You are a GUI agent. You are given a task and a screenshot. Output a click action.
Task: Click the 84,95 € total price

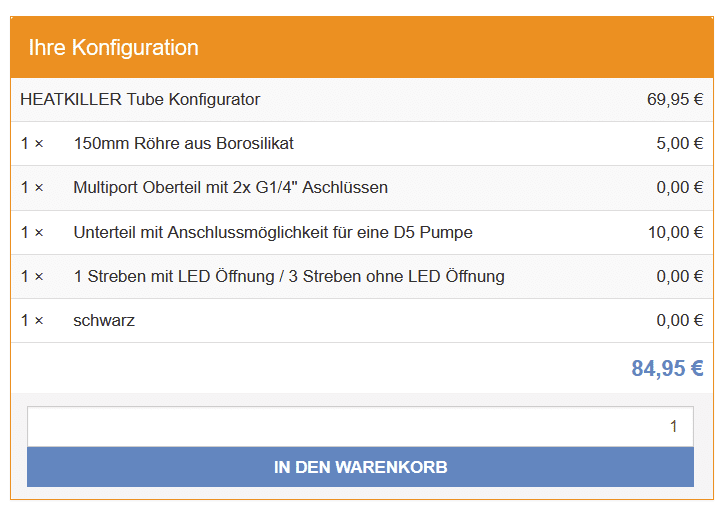[x=667, y=368]
